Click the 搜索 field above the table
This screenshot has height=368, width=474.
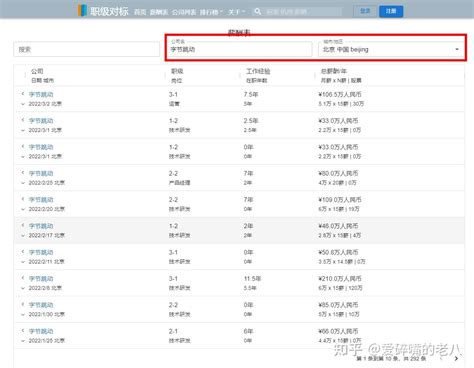point(87,49)
